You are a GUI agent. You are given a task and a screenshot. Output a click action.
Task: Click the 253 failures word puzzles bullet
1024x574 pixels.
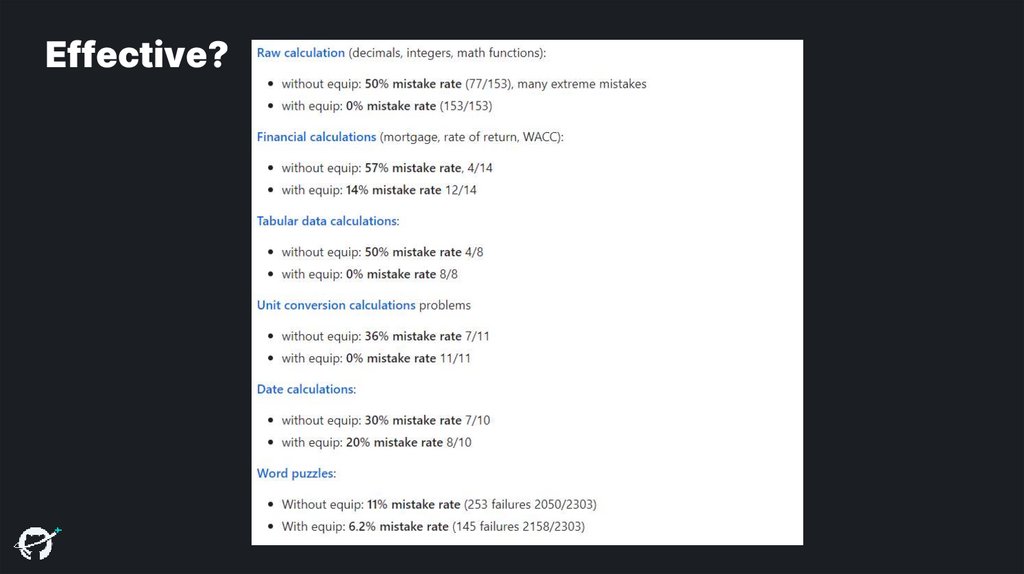(x=438, y=504)
